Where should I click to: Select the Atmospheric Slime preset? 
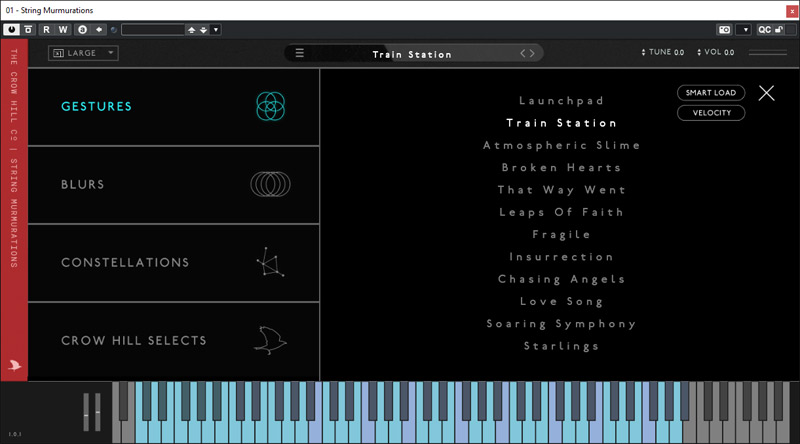(561, 145)
